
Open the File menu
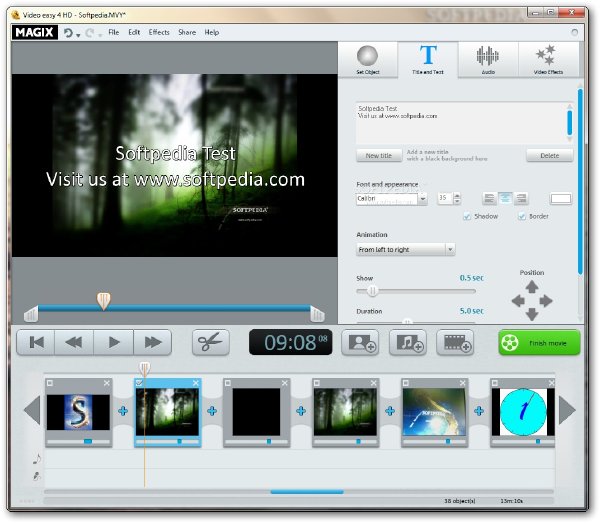pos(114,32)
